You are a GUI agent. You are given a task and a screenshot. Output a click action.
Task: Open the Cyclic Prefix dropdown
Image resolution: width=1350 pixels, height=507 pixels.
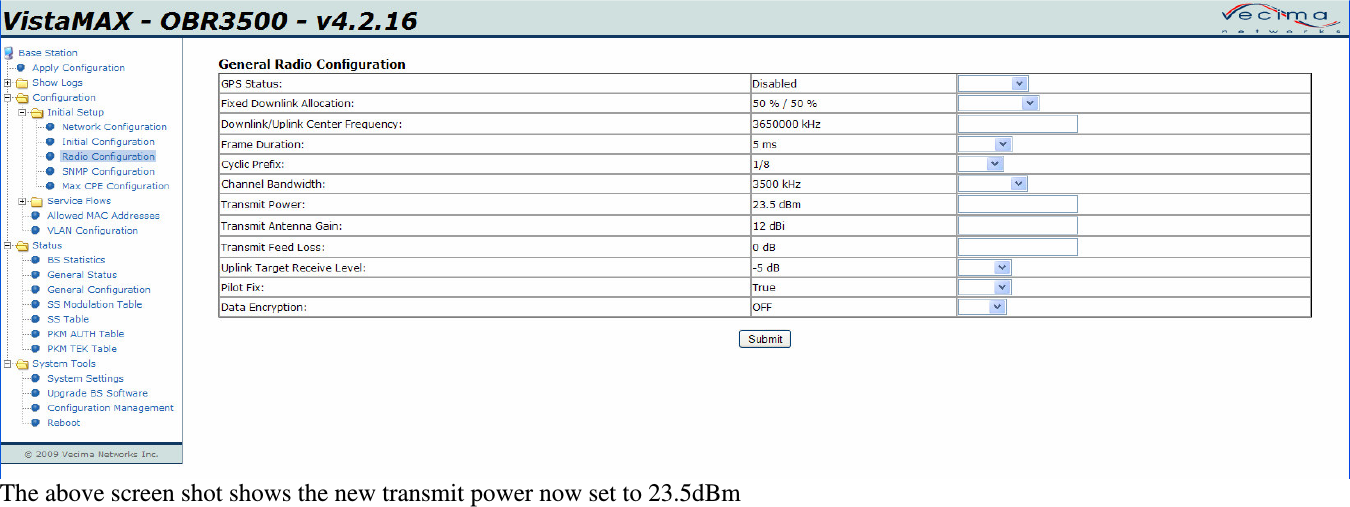click(980, 164)
